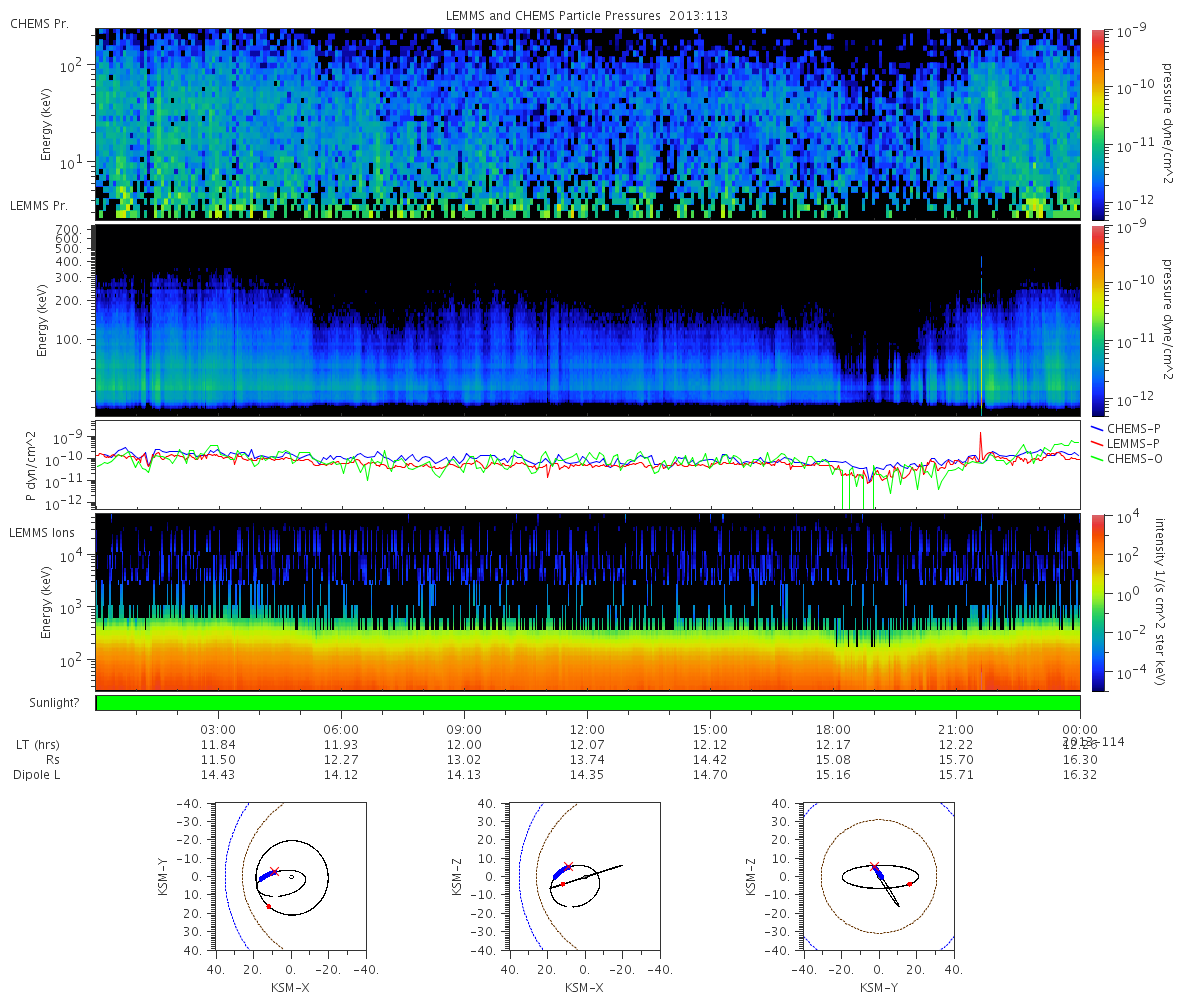Image resolution: width=1200 pixels, height=1000 pixels.
Task: Click the white vertical spike in LEMMS pressure panel
Action: click(982, 333)
